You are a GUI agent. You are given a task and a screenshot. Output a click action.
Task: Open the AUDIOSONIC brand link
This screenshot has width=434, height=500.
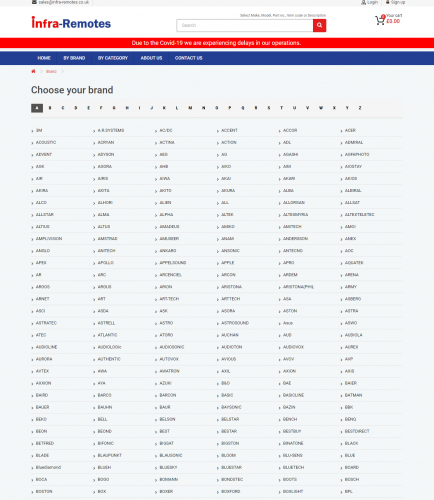tap(172, 347)
